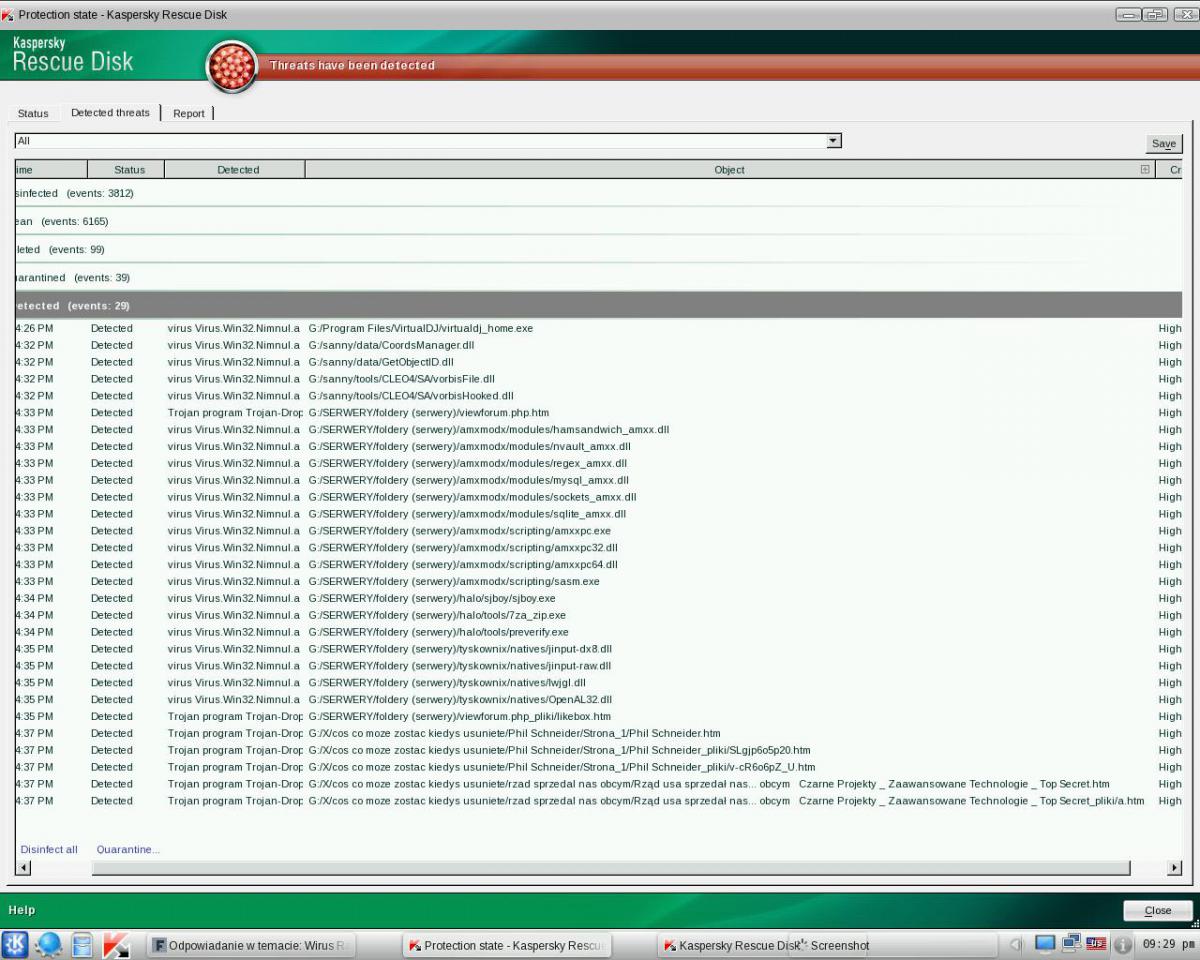The width and height of the screenshot is (1200, 960).
Task: Select the sjboy.exe threat row
Action: (598, 598)
